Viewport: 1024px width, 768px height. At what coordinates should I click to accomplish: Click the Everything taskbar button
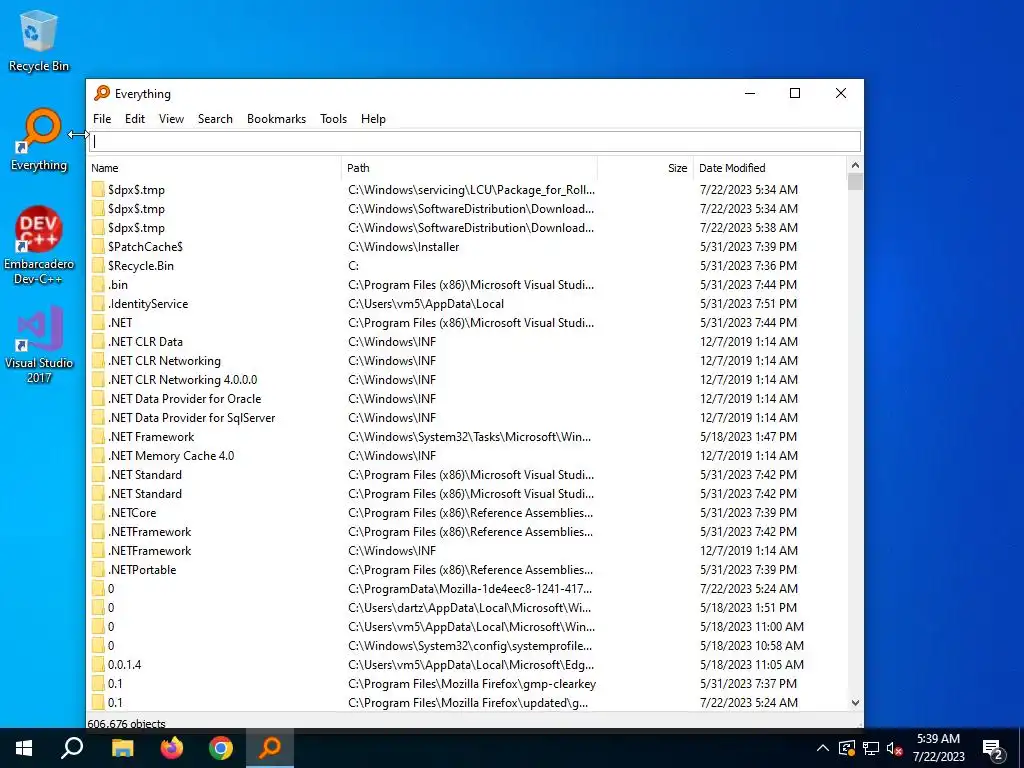click(270, 748)
